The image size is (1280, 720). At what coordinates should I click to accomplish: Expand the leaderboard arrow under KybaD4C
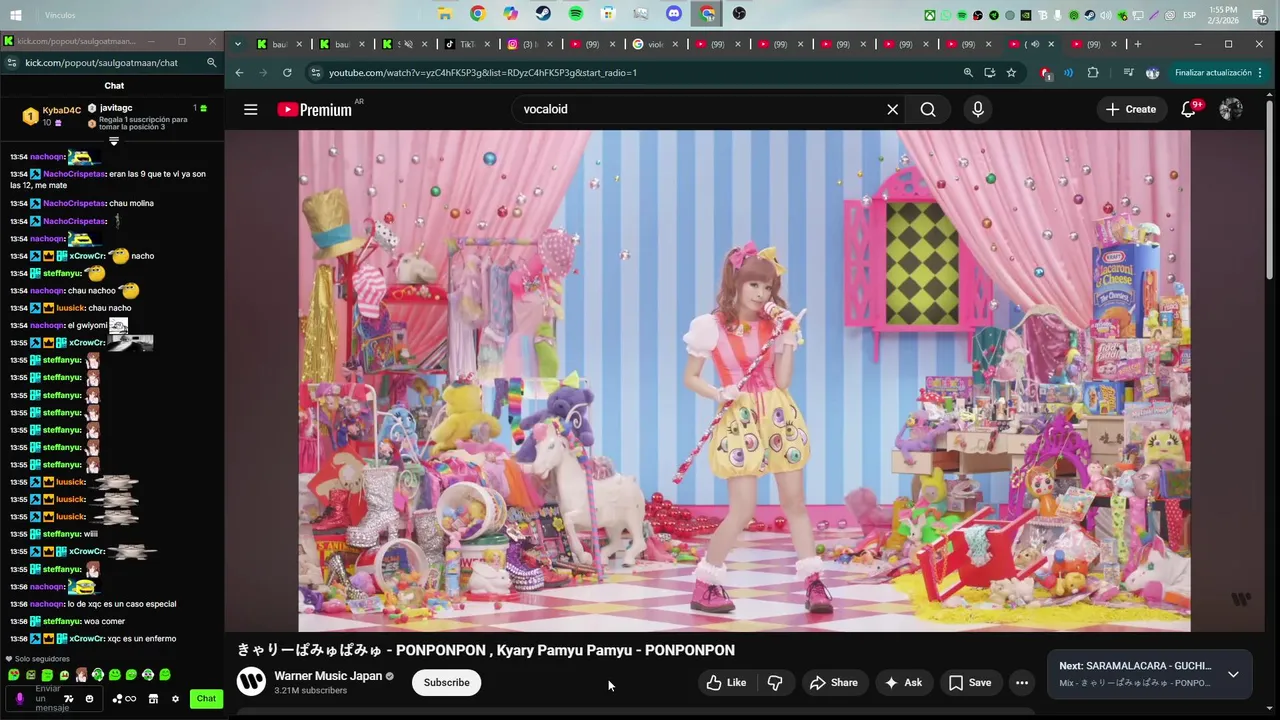pos(114,142)
